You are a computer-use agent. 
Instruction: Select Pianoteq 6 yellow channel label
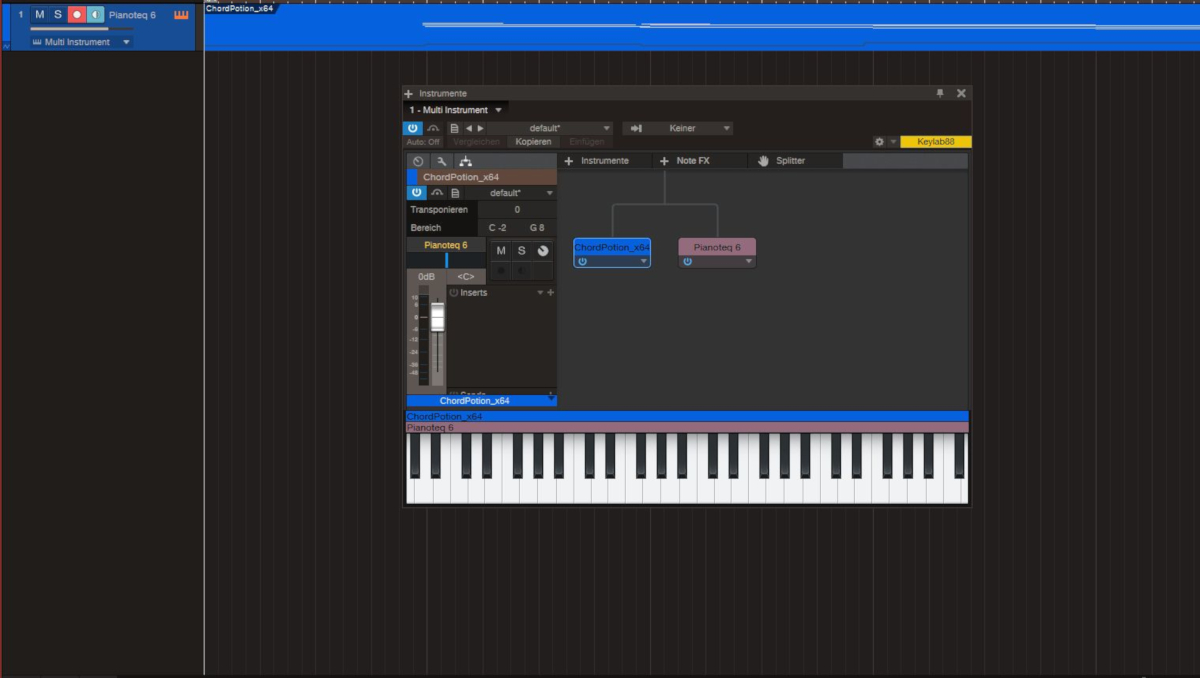[x=446, y=245]
